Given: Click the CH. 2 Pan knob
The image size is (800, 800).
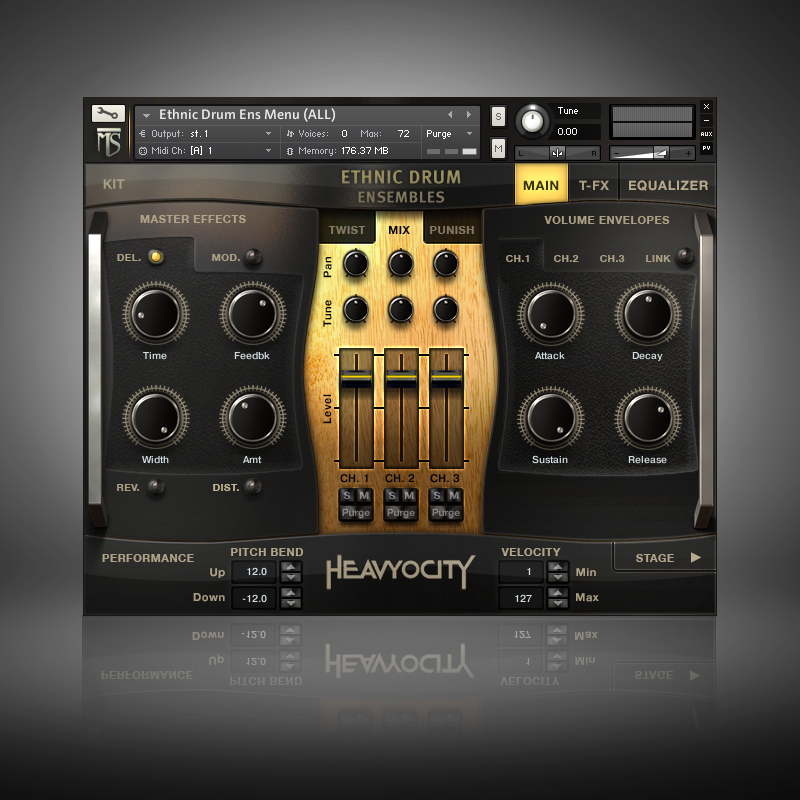Looking at the screenshot, I should point(401,263).
